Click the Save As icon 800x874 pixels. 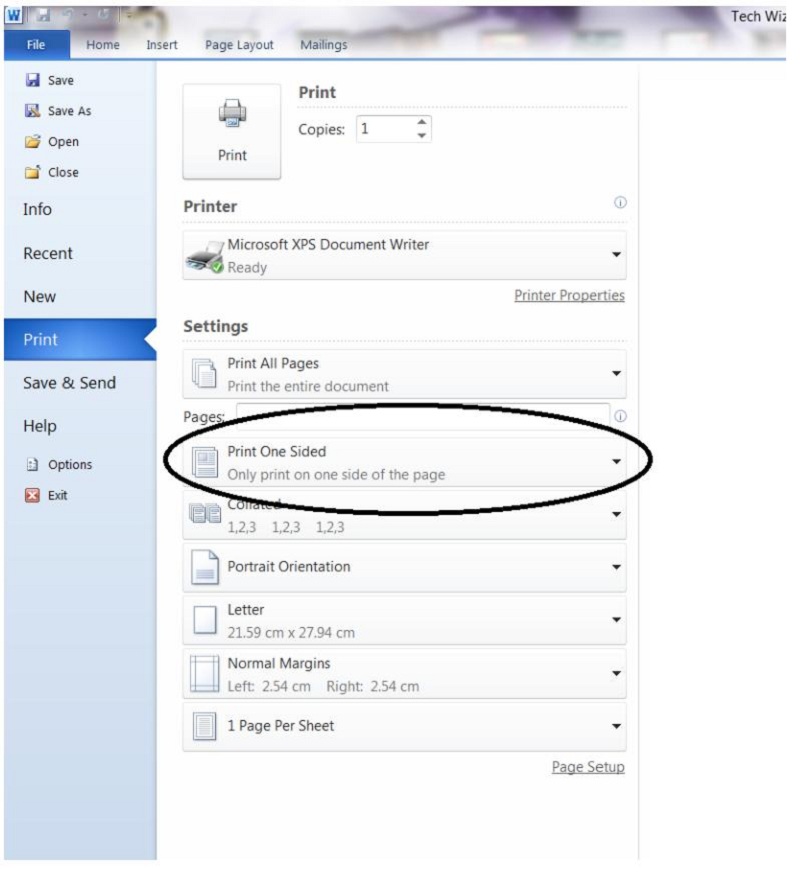click(33, 110)
